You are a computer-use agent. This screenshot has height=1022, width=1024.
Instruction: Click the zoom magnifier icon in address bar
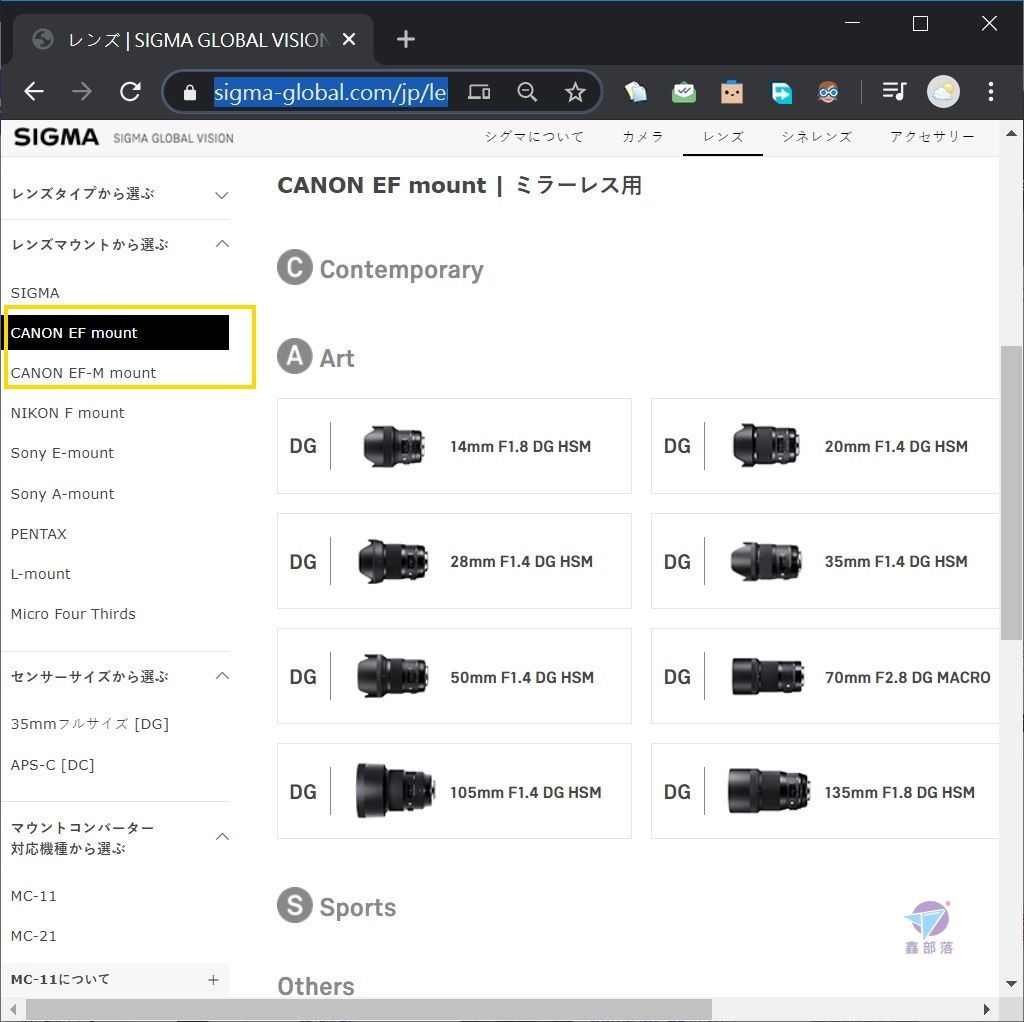pos(527,92)
